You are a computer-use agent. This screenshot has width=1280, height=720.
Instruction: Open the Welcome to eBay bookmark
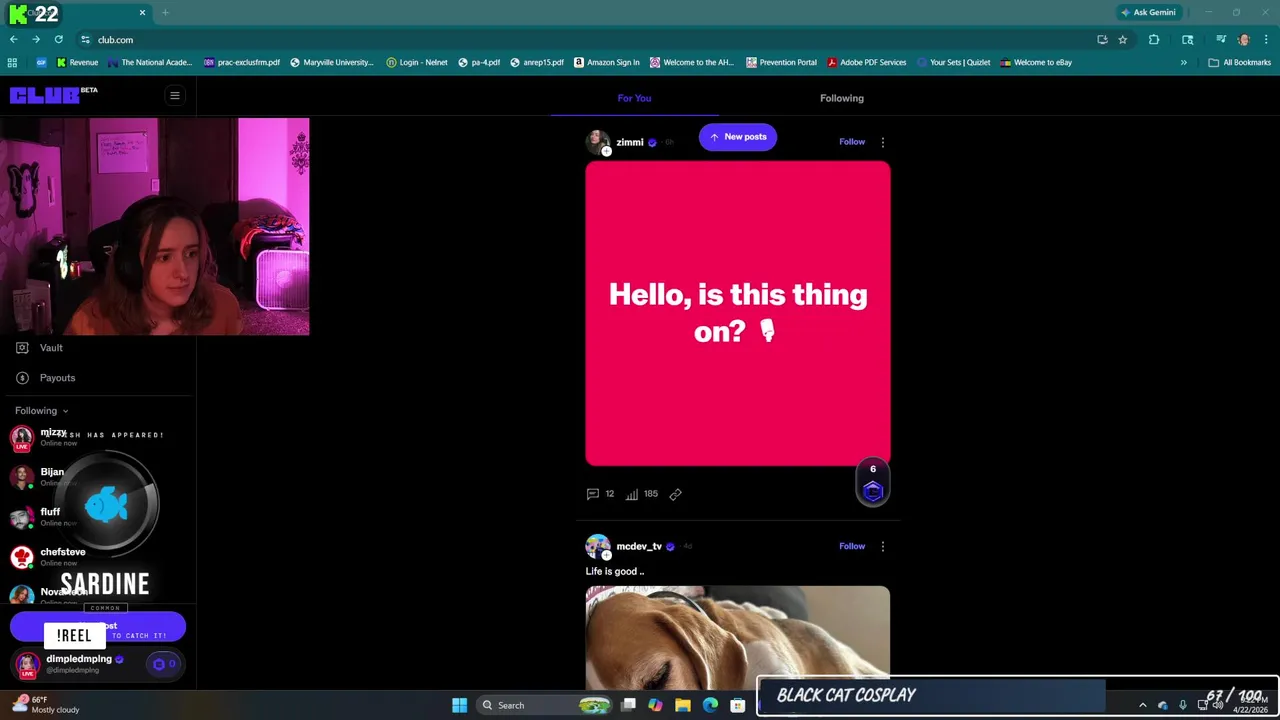[x=1035, y=62]
